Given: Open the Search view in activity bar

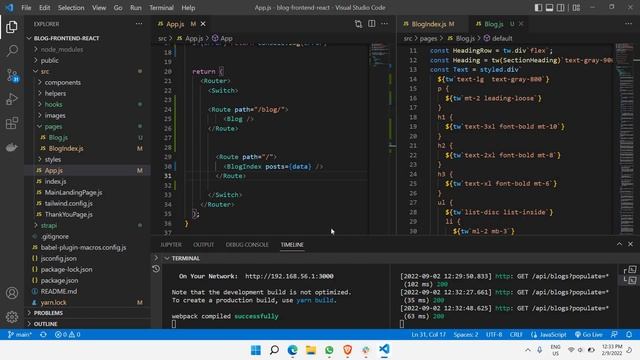Looking at the screenshot, I should (12, 51).
